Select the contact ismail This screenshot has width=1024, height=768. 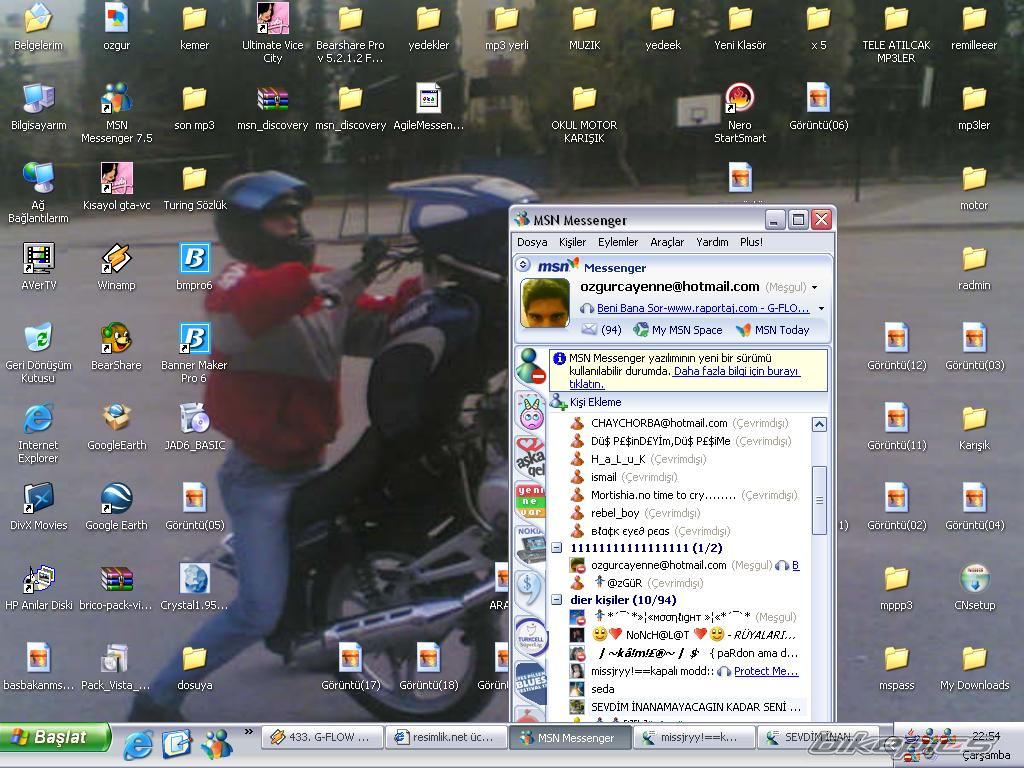coord(624,477)
